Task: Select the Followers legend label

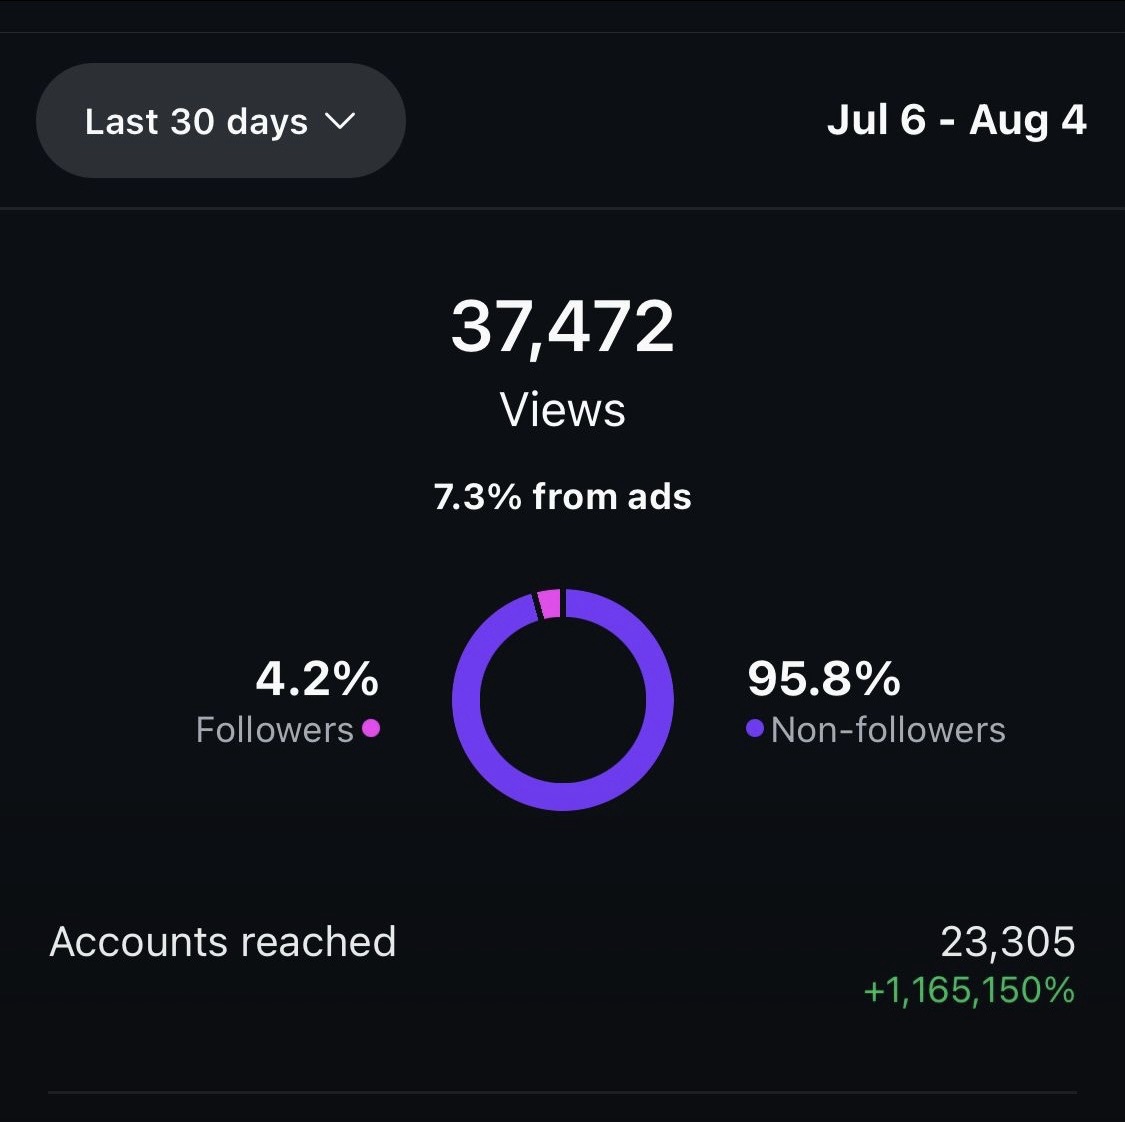Action: (x=275, y=730)
